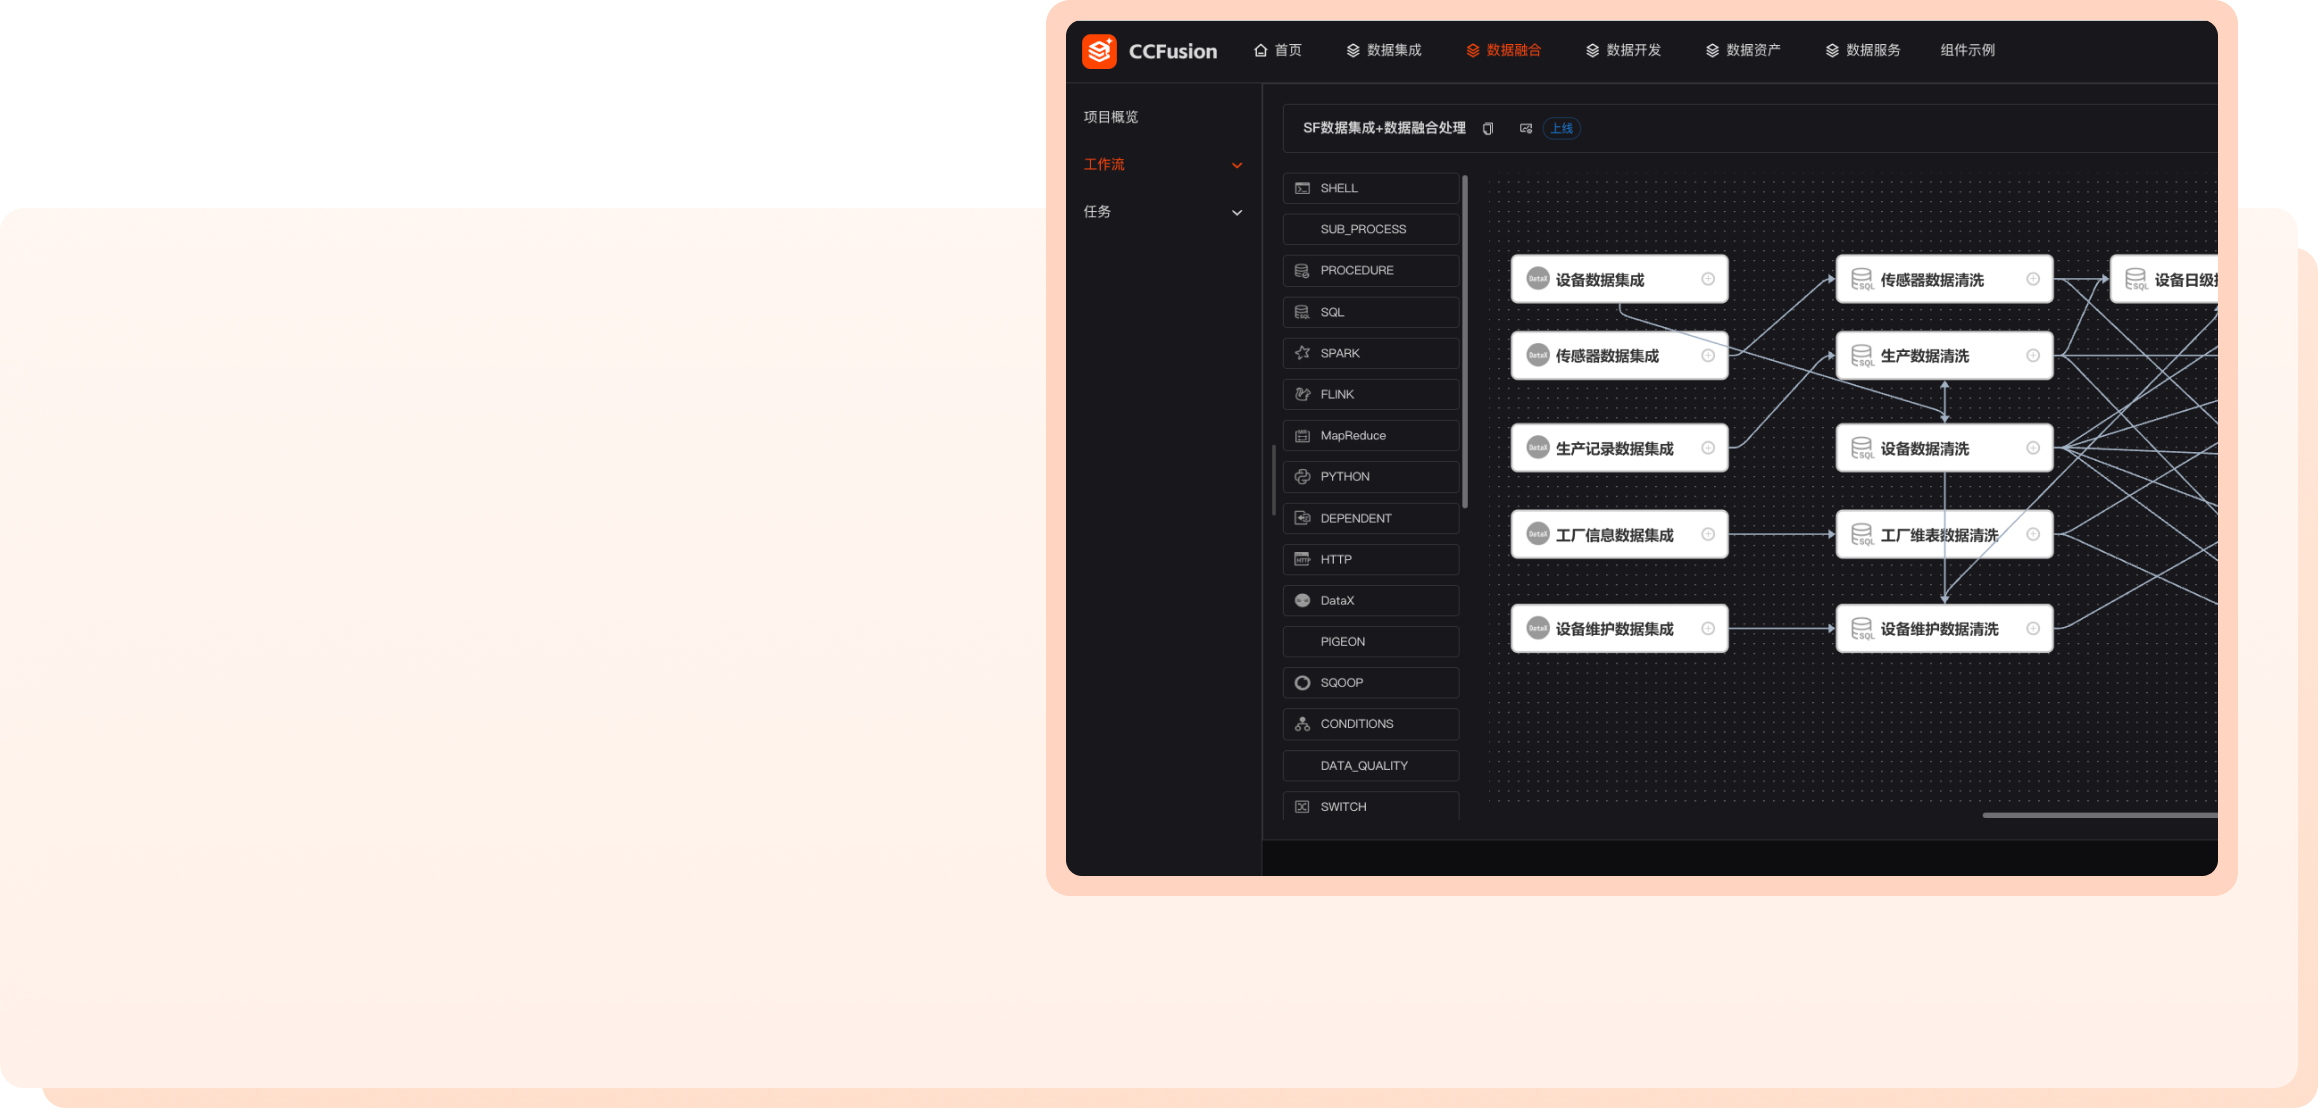Click the SQL database icon in palette
This screenshot has height=1108, width=2318.
coord(1302,312)
